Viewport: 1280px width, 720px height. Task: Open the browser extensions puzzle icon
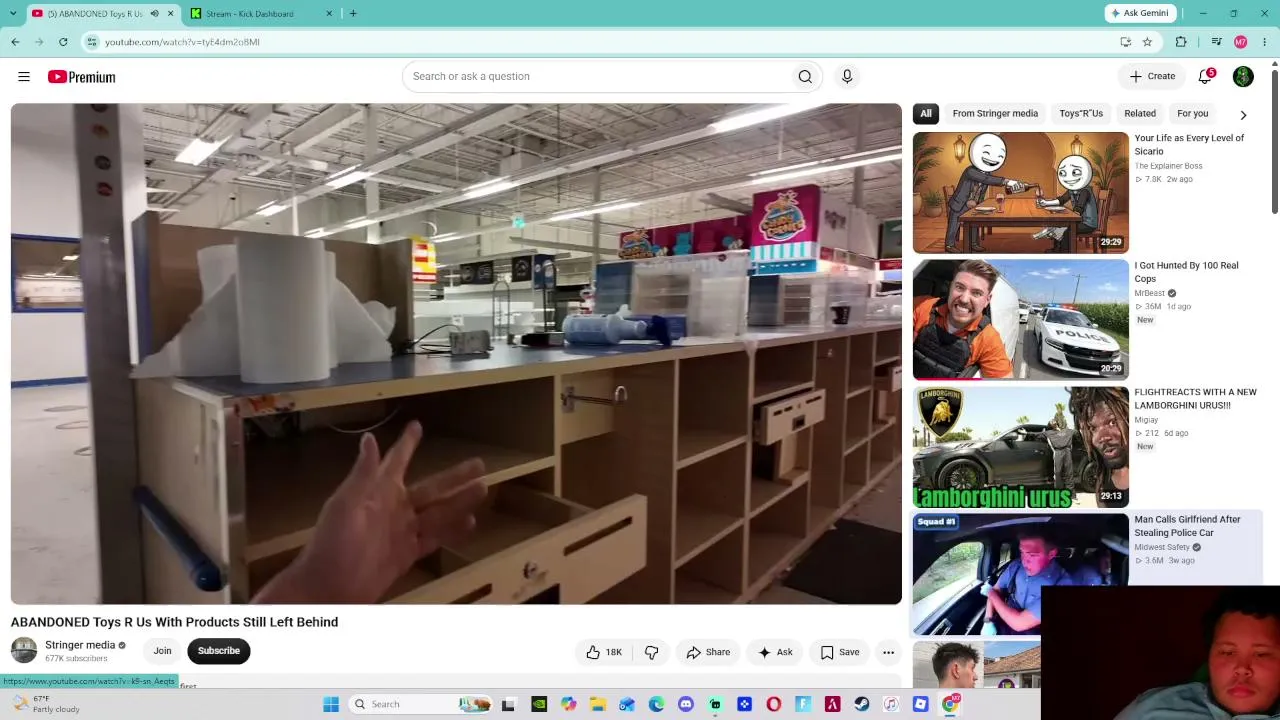click(x=1181, y=42)
